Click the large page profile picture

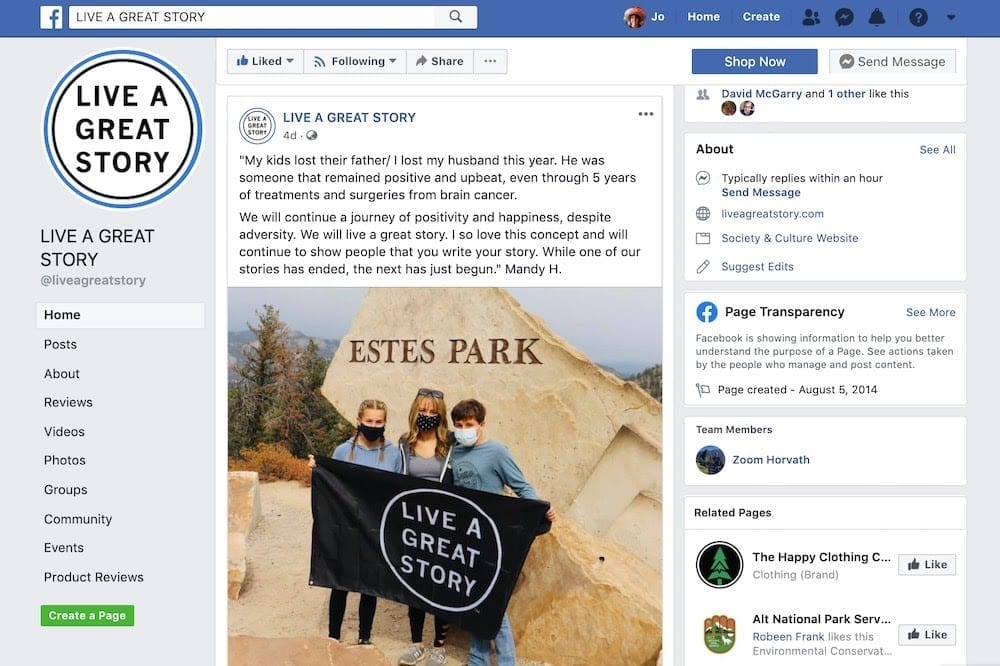click(122, 129)
